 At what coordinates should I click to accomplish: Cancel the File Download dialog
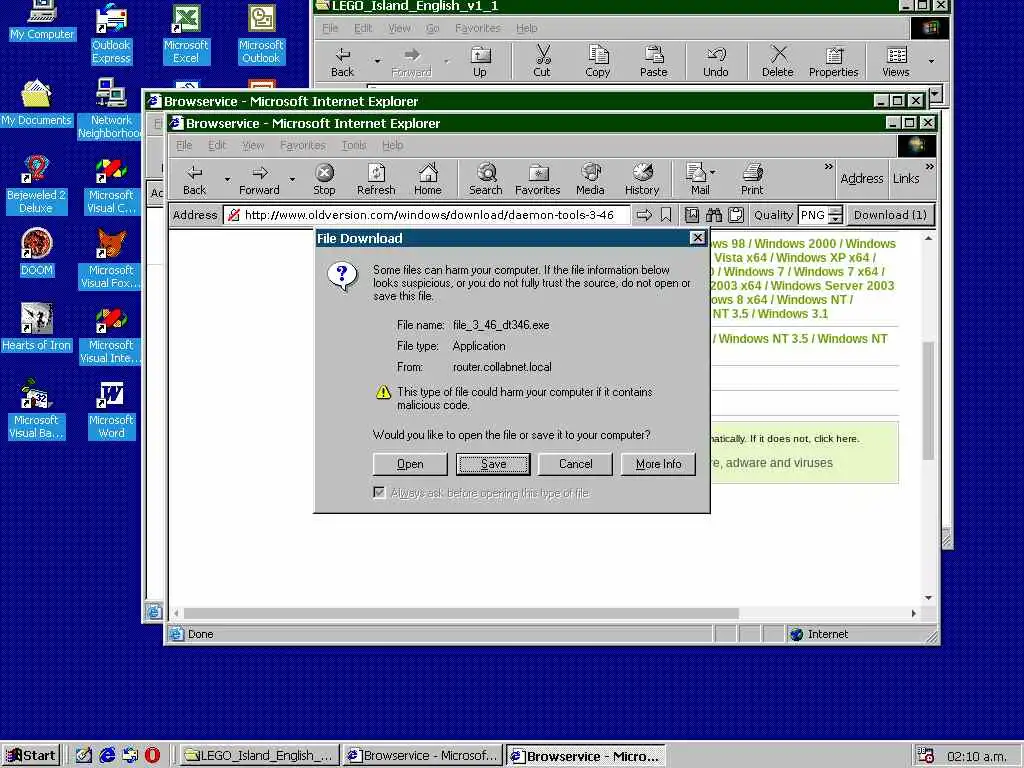pyautogui.click(x=575, y=464)
